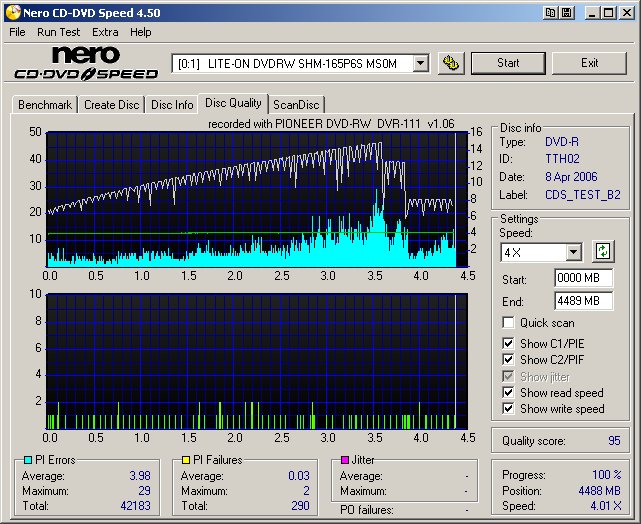Click the PI Failures lower graph

click(257, 361)
